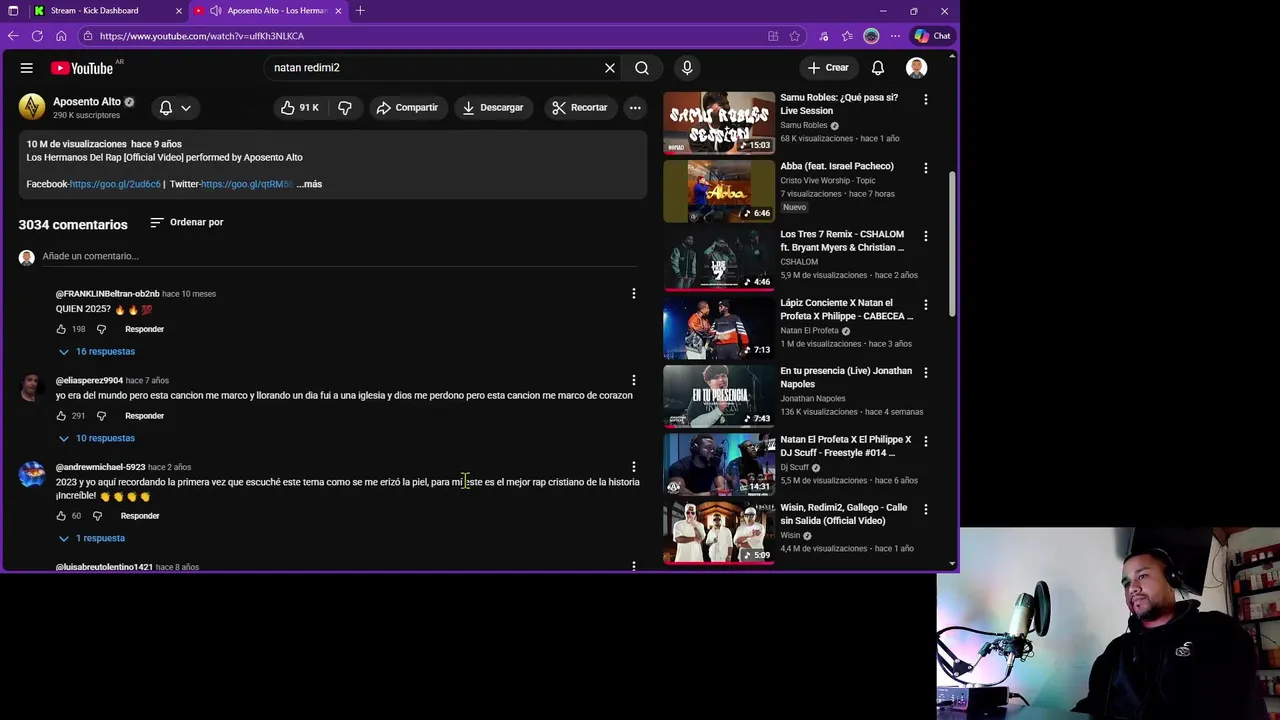Open the notifications bell in header
Screen dimensions: 1280x720
(x=878, y=68)
